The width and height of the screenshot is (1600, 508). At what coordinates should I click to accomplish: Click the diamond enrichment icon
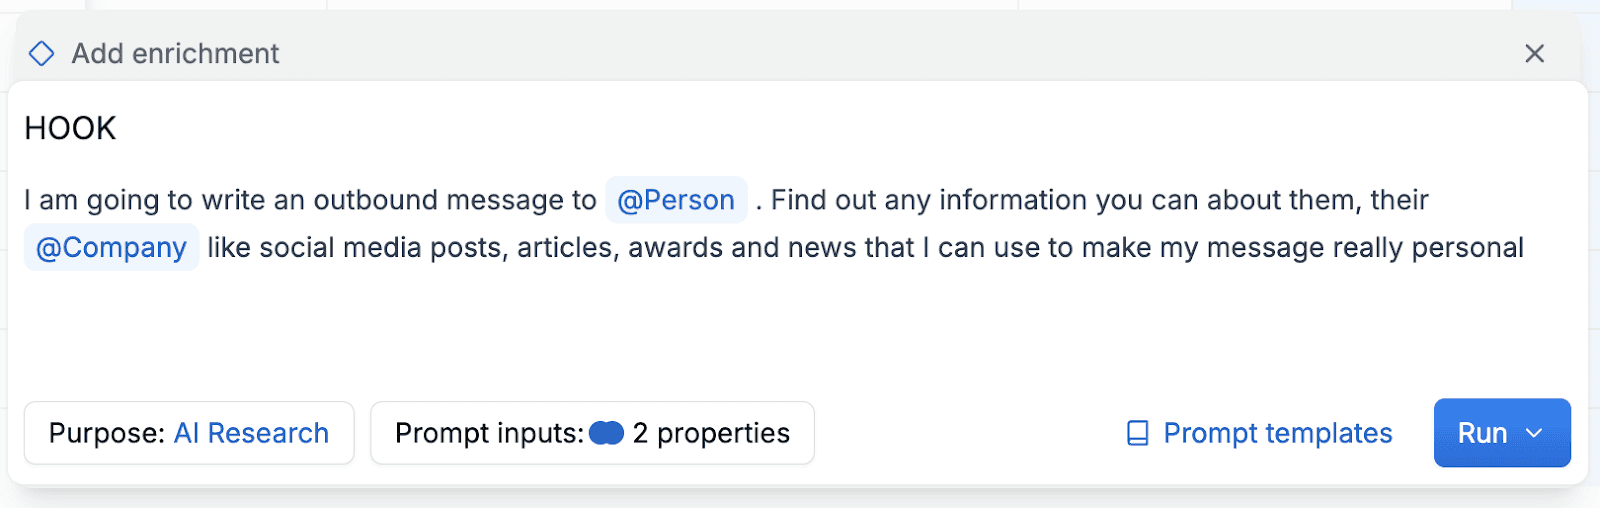pos(41,53)
